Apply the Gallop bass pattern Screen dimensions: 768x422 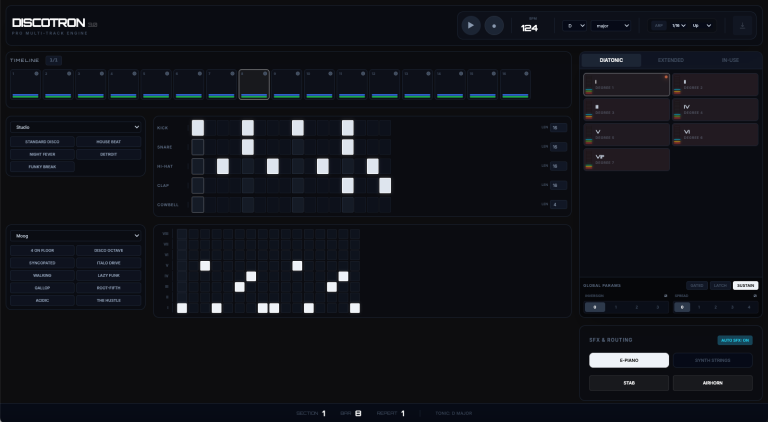pos(43,288)
